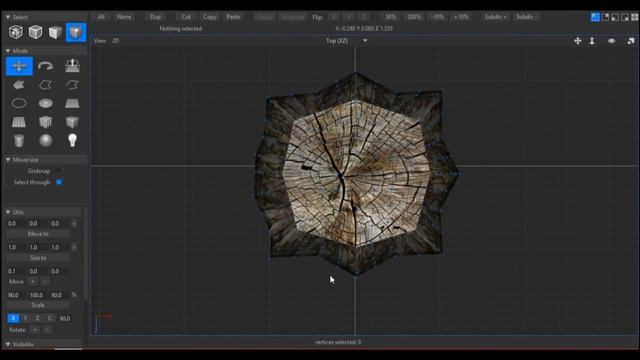The height and width of the screenshot is (360, 640).
Task: Choose the open Line draw tool
Action: [x=72, y=85]
